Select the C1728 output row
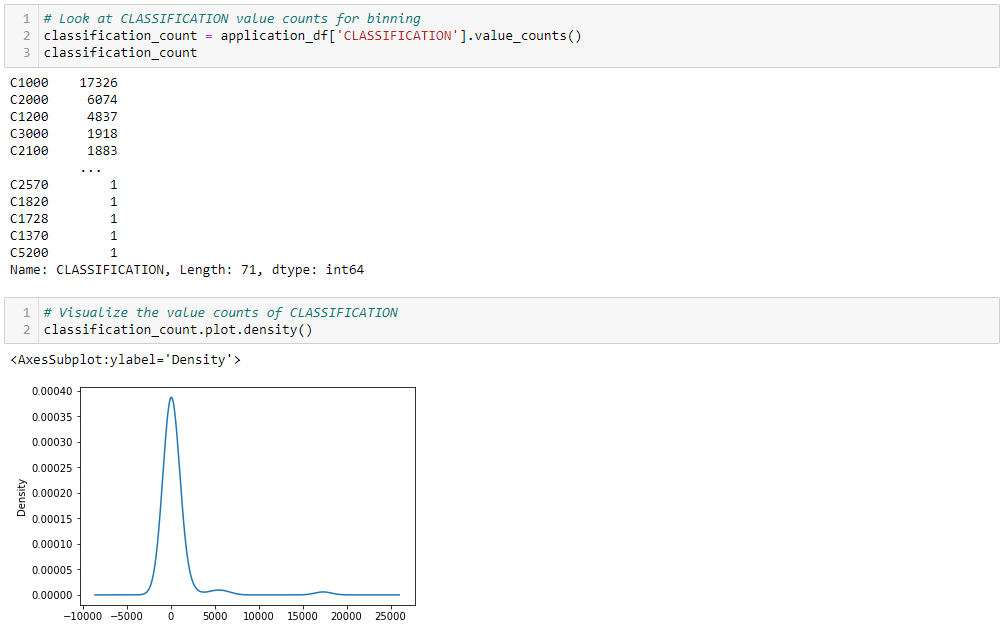 tap(64, 219)
